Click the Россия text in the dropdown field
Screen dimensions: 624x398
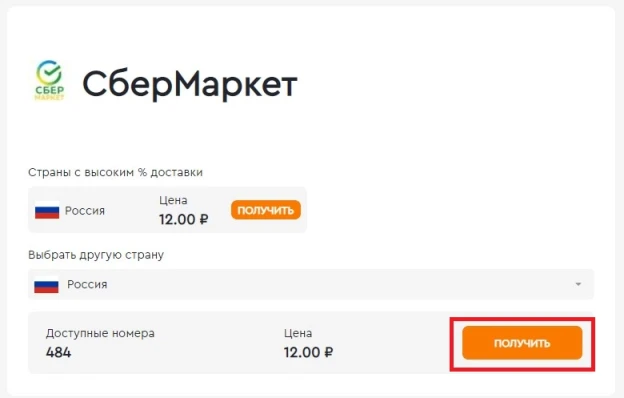point(87,285)
